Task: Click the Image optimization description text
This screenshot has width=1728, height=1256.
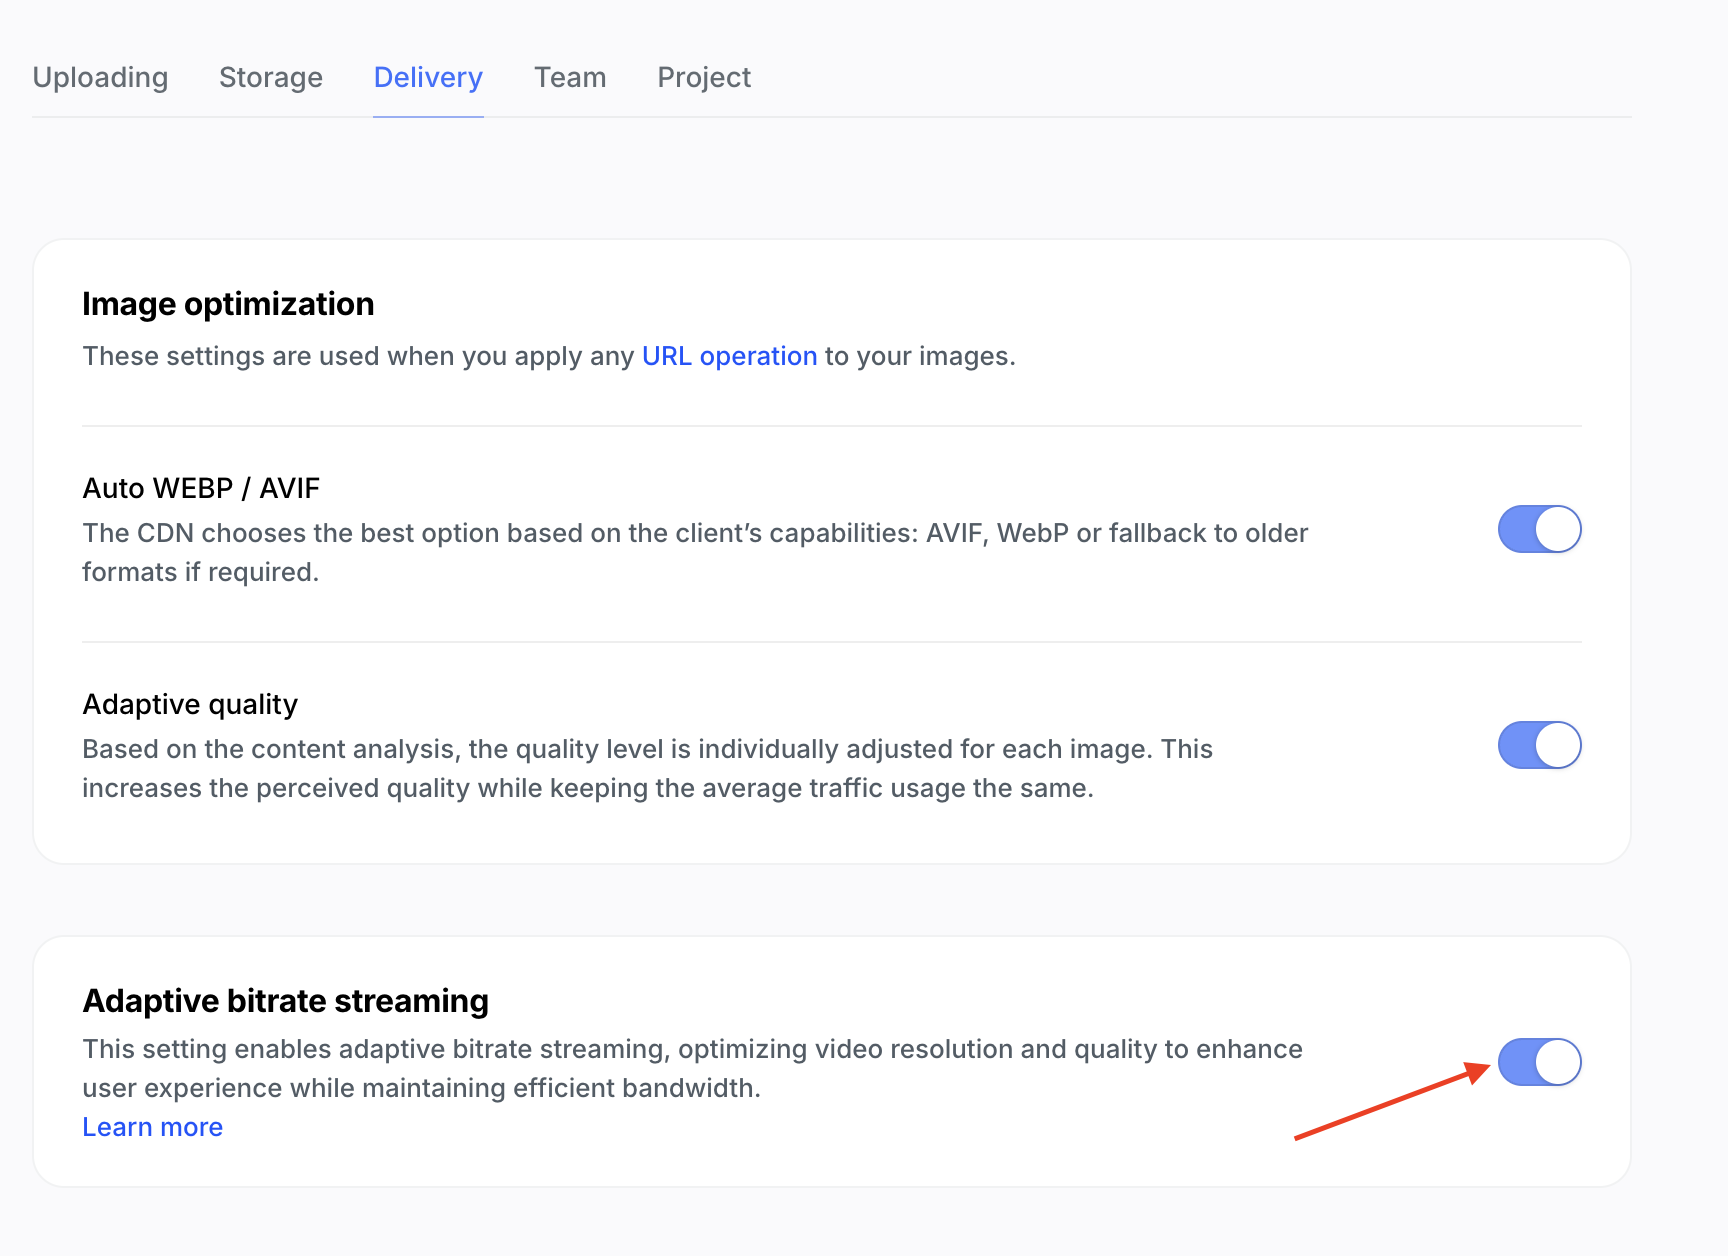Action: (548, 356)
